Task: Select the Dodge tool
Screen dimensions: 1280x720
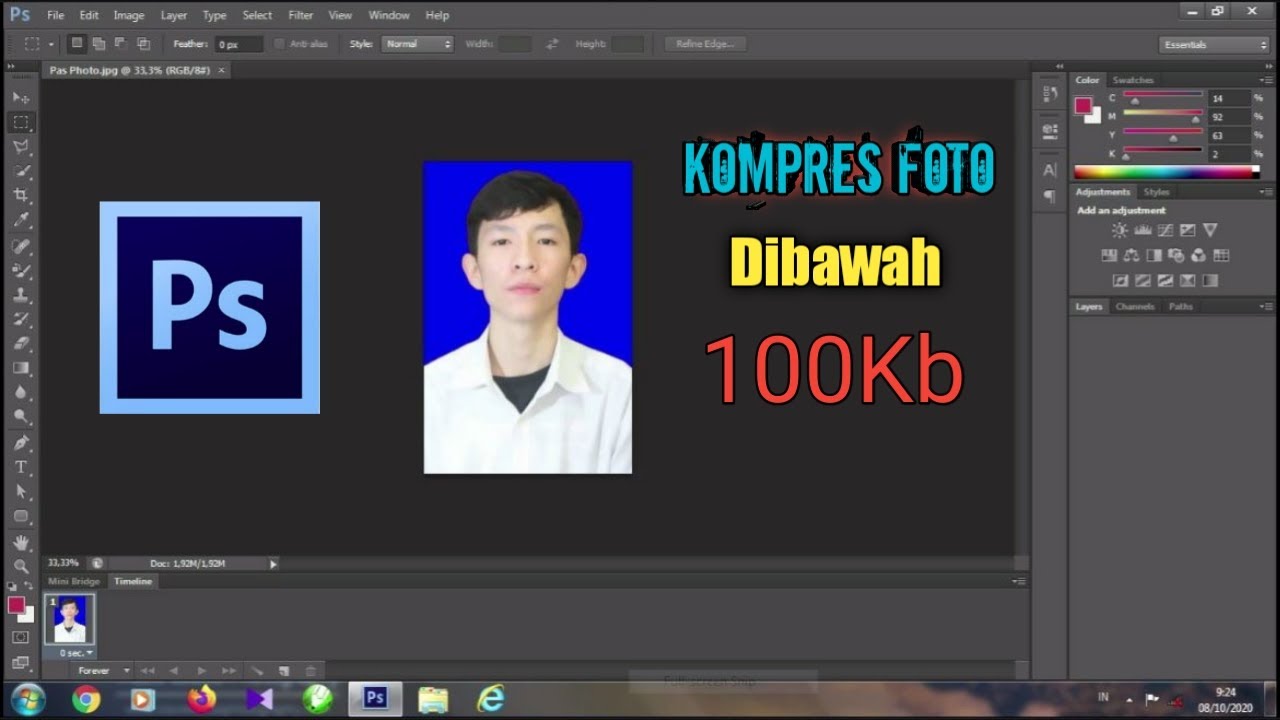Action: 21,416
